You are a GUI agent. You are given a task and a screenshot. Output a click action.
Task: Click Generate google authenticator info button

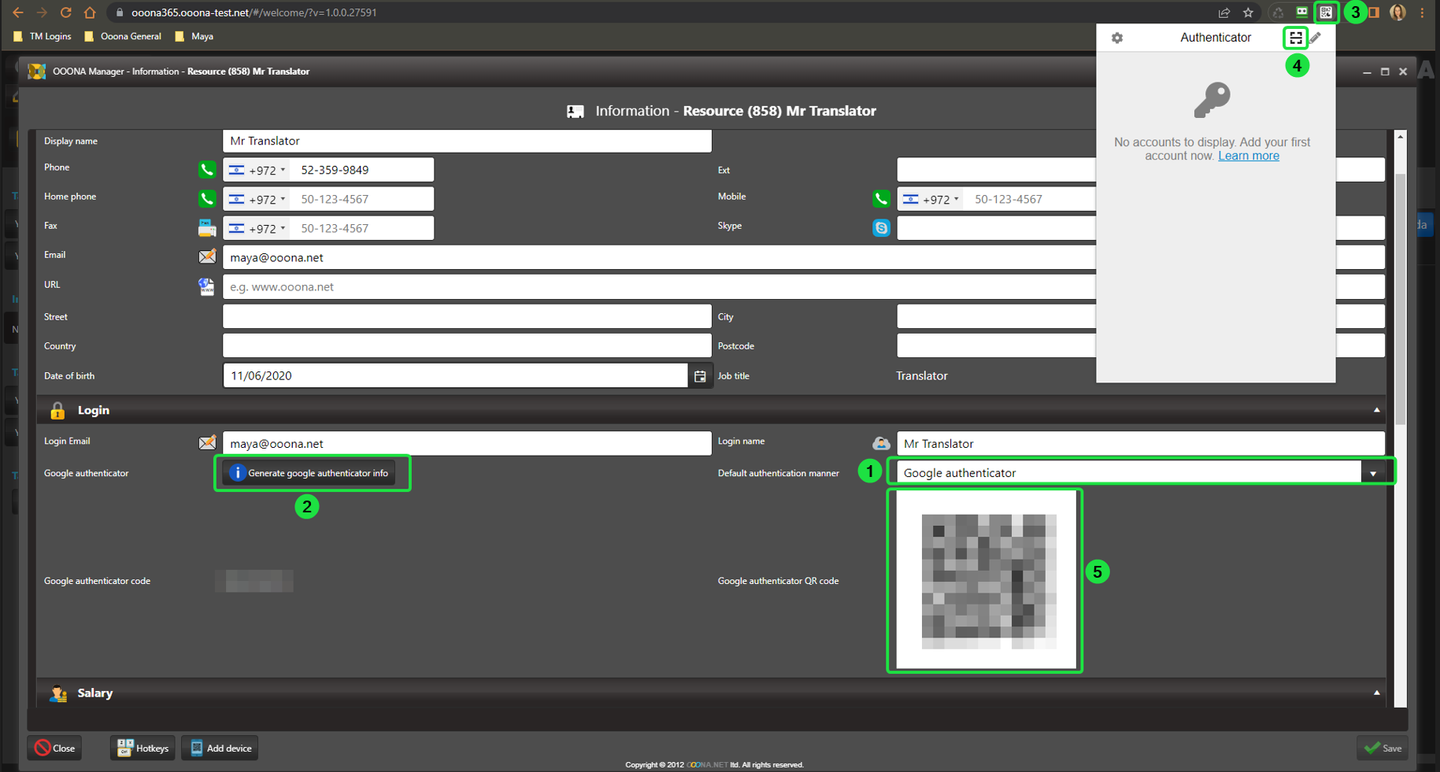[x=309, y=473]
